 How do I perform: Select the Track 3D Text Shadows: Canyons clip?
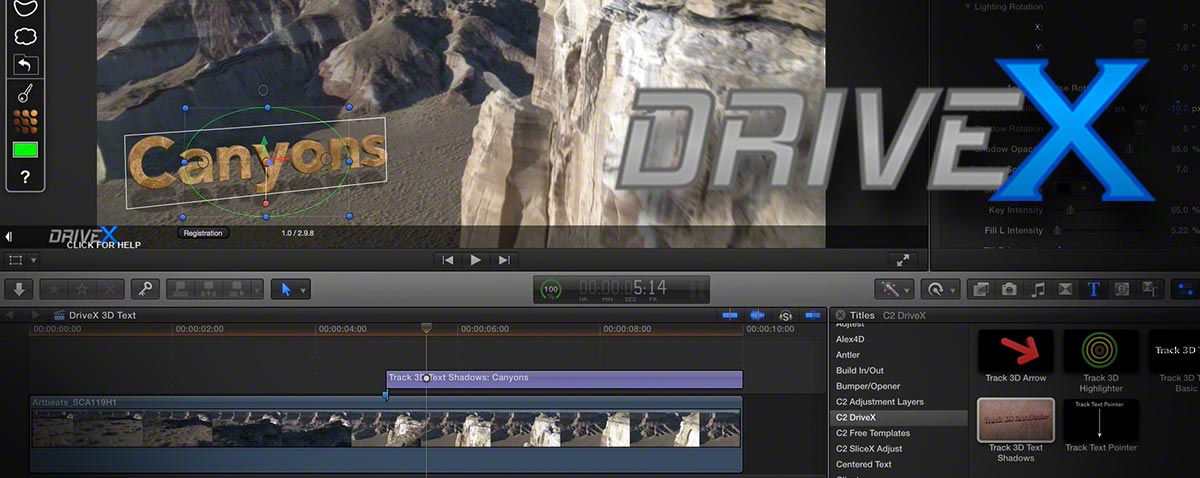[564, 379]
